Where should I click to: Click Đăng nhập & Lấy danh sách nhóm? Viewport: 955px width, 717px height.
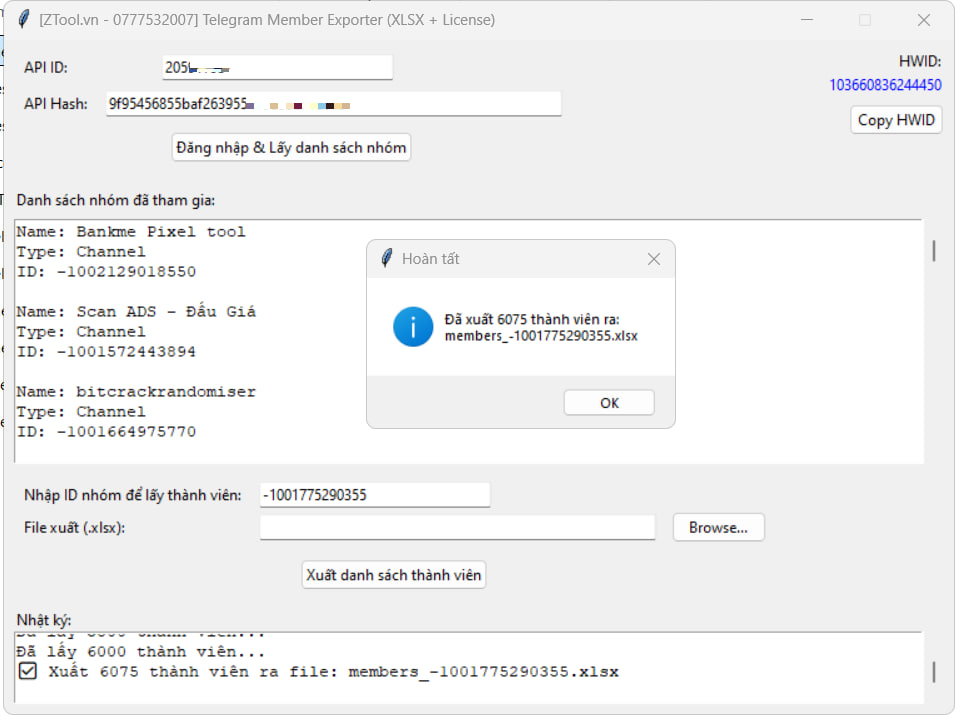pos(291,148)
